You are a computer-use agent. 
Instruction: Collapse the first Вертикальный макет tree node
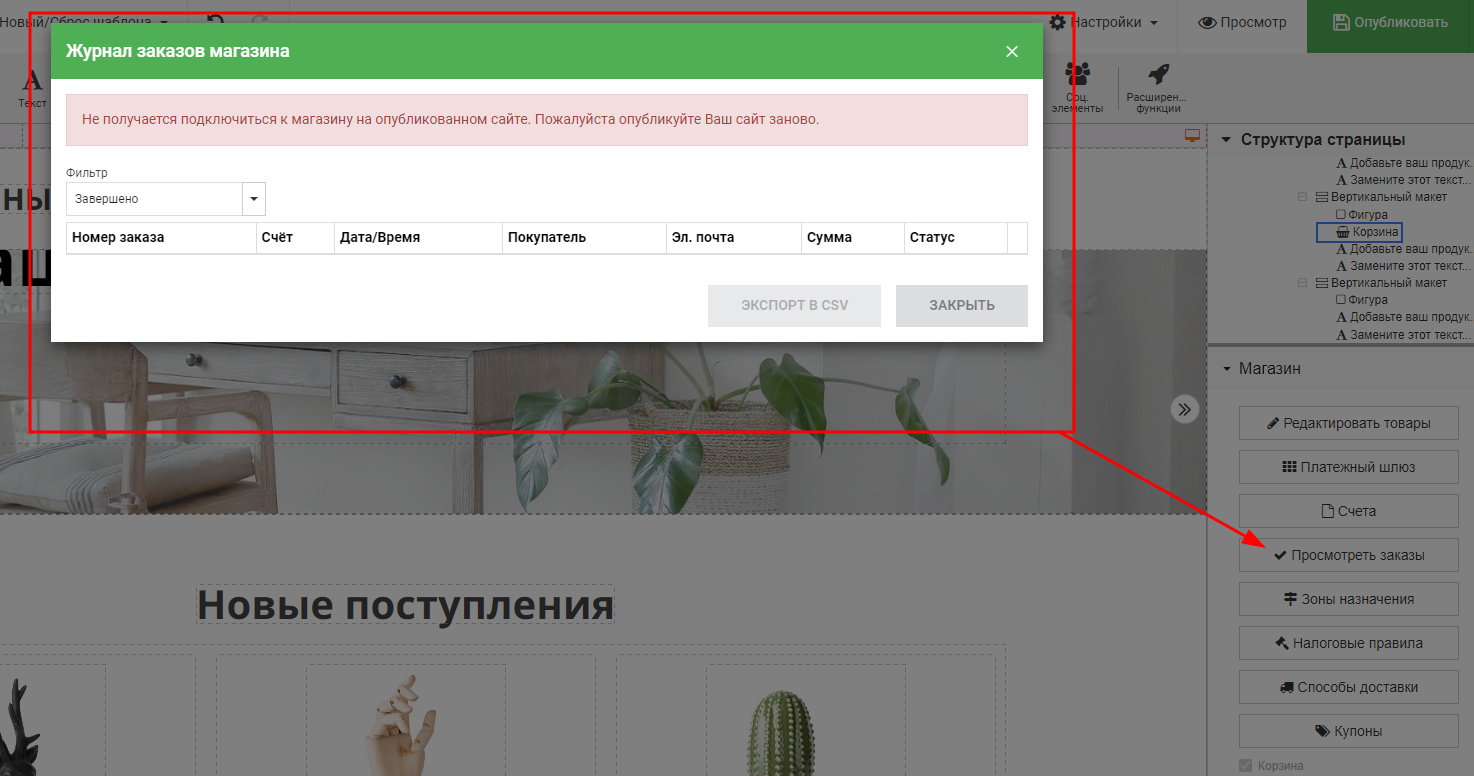1303,198
